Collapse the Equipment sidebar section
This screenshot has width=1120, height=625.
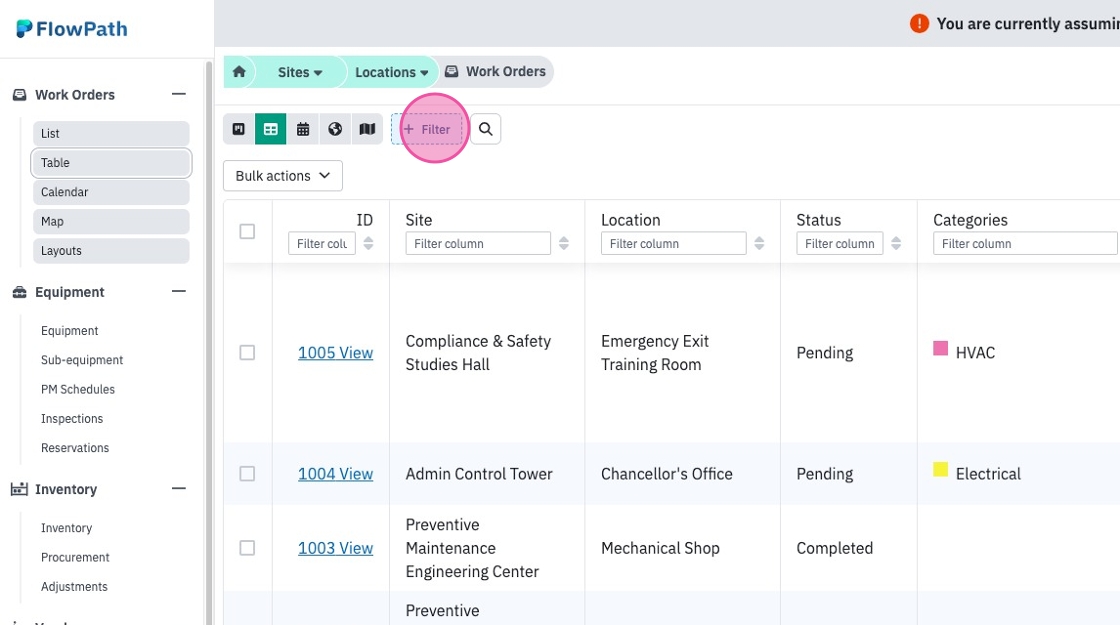[179, 291]
